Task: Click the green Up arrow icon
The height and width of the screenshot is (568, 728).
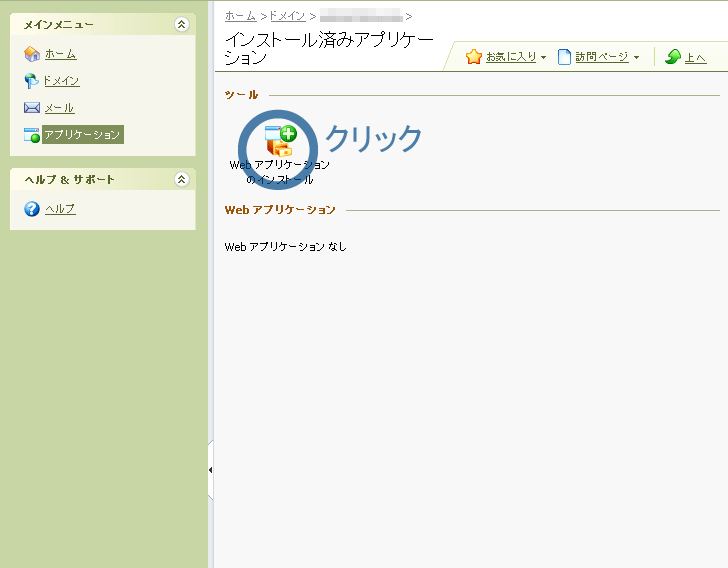Action: pos(673,57)
